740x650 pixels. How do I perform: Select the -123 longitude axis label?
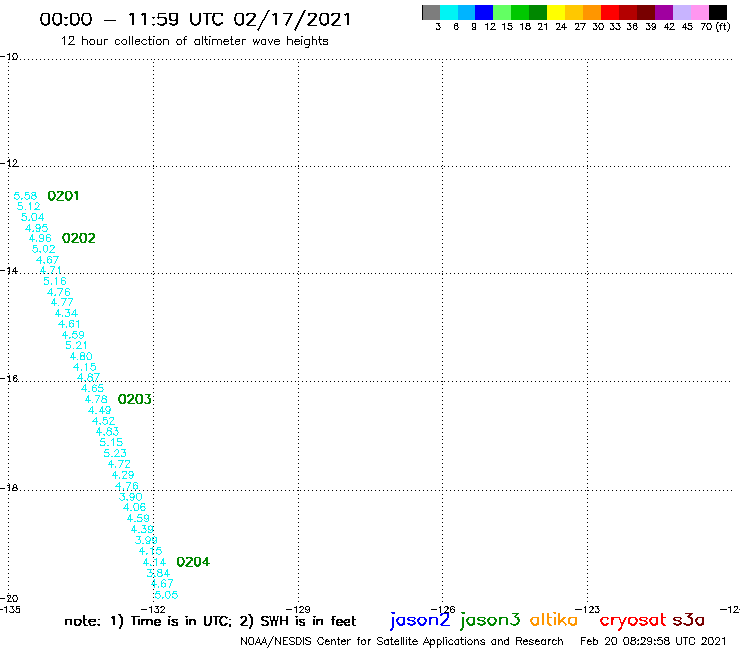point(588,609)
